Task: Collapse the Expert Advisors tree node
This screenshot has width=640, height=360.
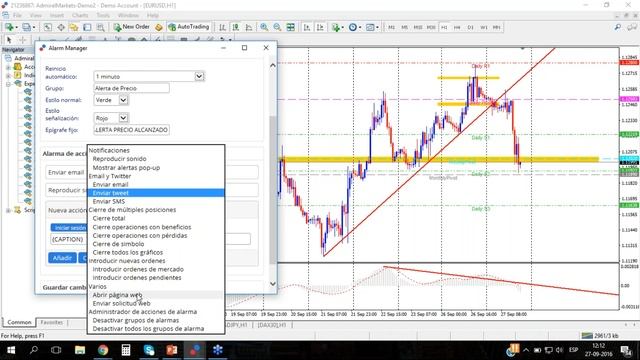Action: point(8,84)
